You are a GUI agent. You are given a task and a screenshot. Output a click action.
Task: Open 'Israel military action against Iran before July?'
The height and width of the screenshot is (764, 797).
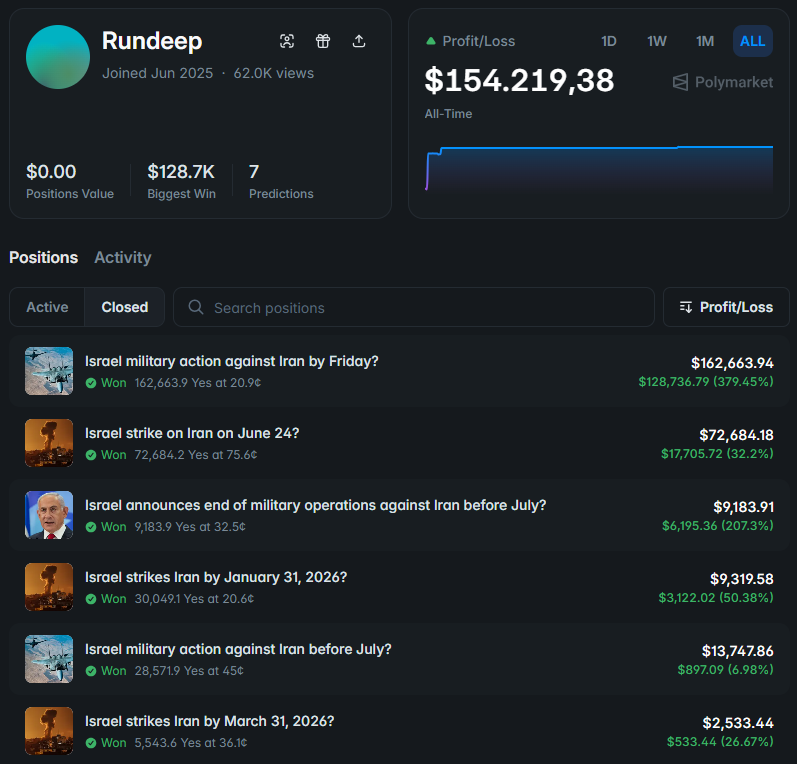click(x=238, y=649)
